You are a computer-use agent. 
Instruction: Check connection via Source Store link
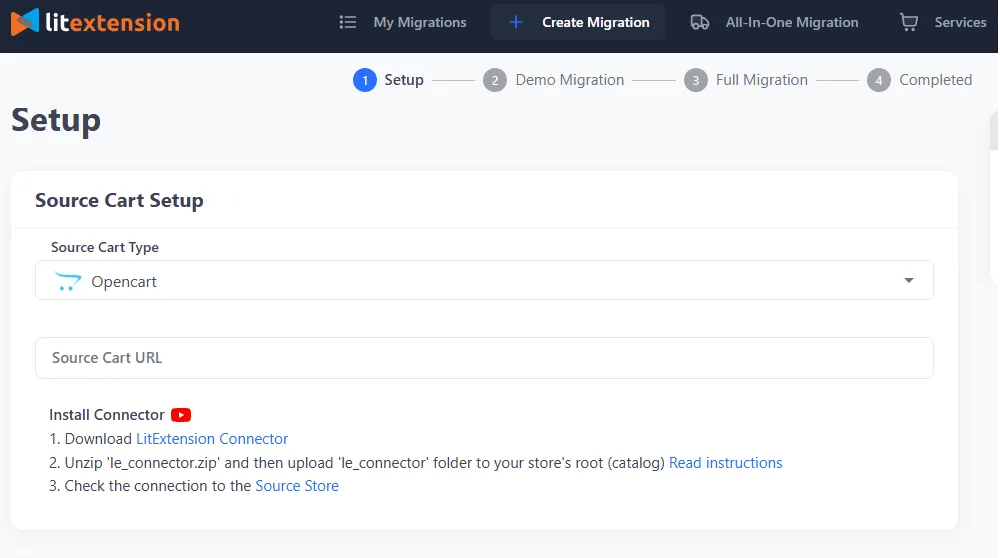[x=297, y=486]
